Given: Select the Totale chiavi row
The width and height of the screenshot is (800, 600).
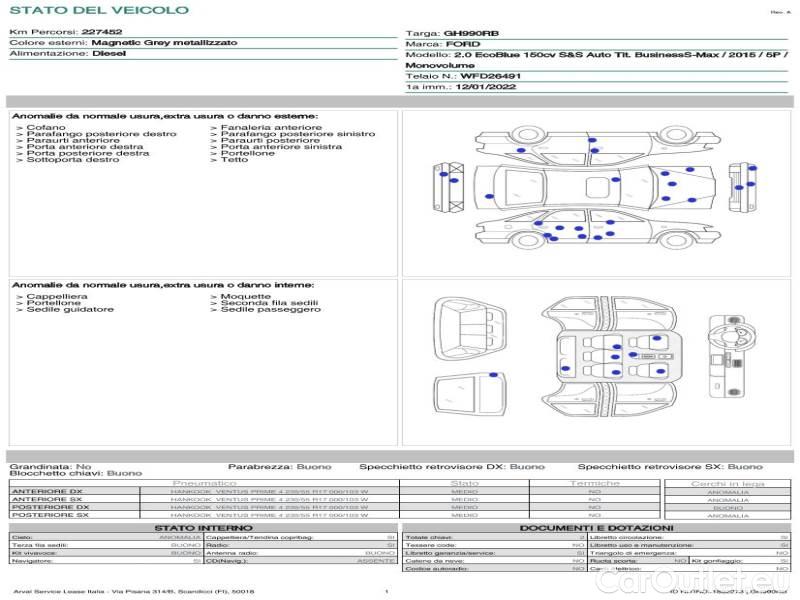Looking at the screenshot, I should point(494,537).
